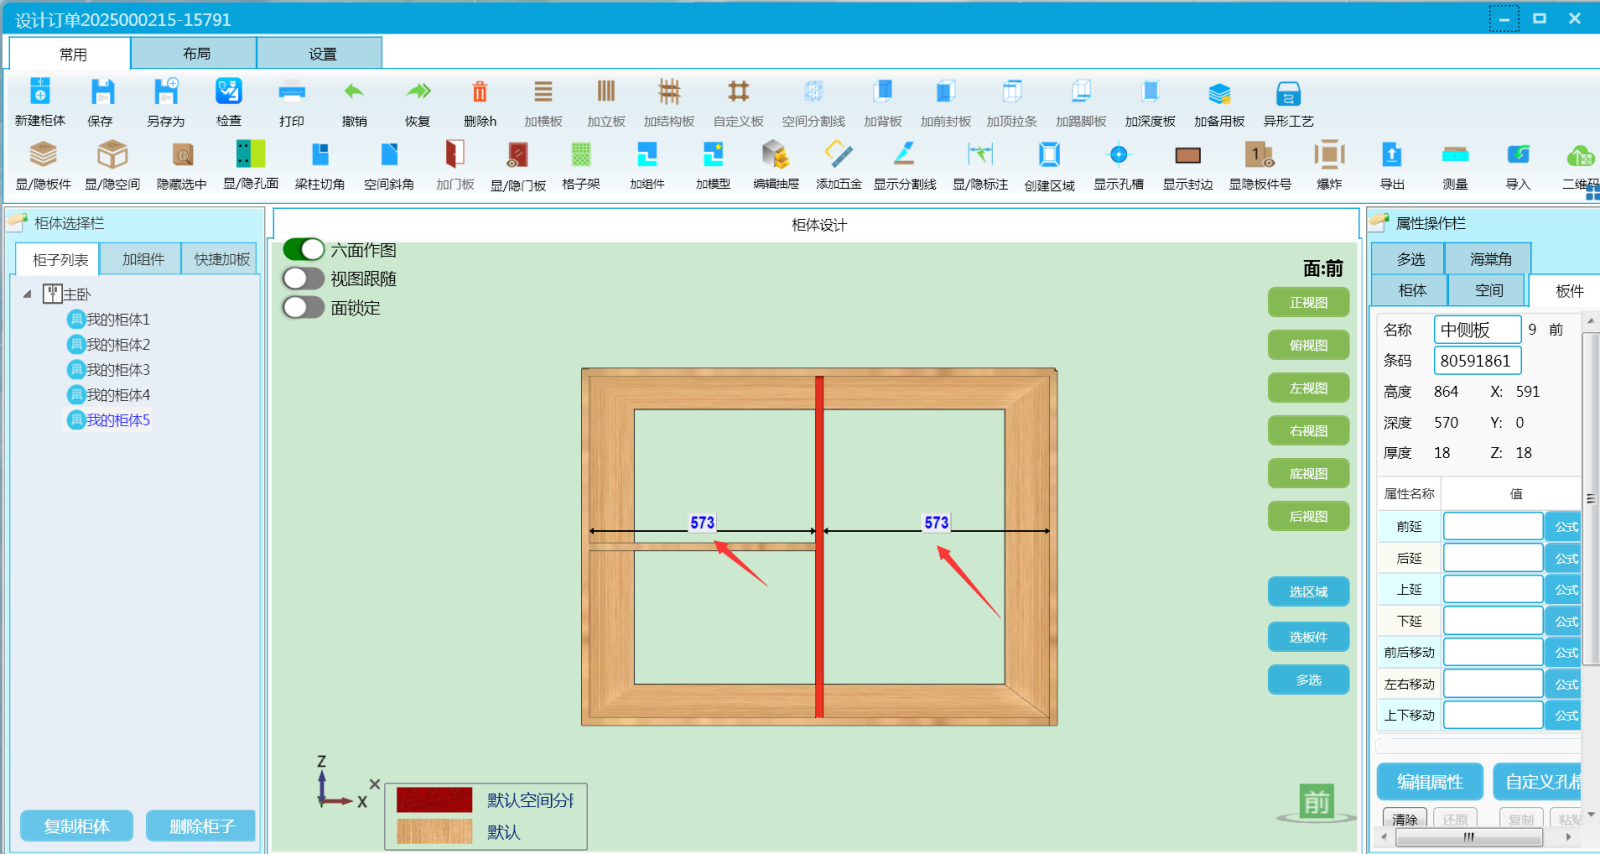Click the 左视图 view button
Screen dimensions: 1600x854
(x=1308, y=388)
